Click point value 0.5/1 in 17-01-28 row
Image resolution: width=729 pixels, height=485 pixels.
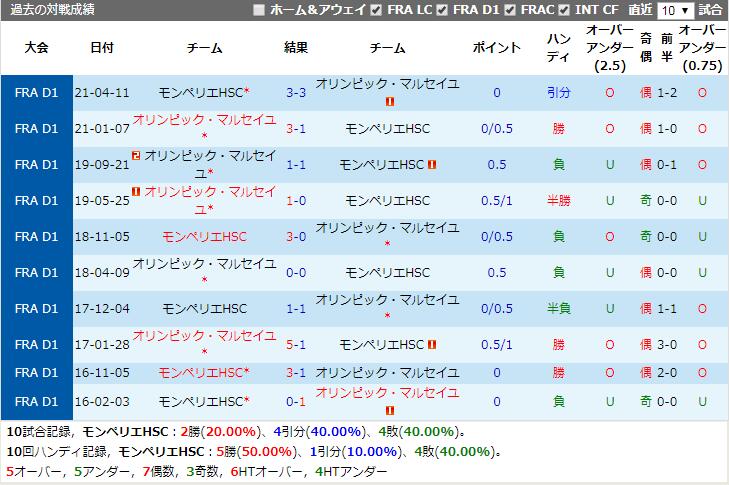click(x=497, y=345)
